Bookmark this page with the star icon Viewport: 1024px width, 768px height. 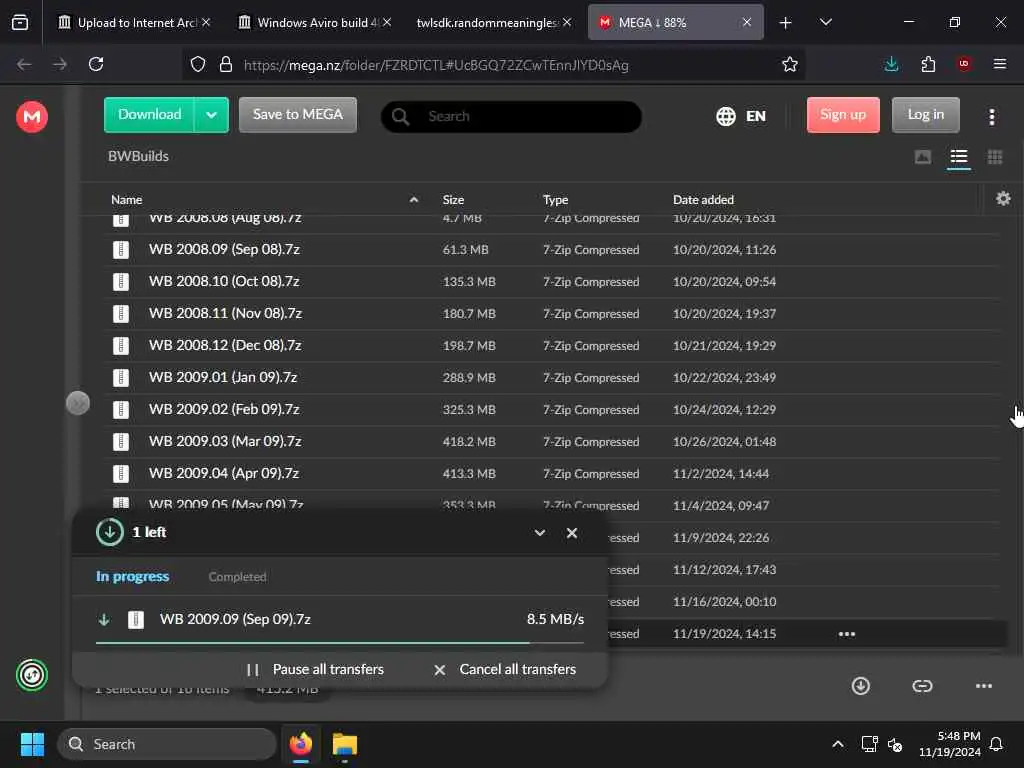[x=790, y=64]
